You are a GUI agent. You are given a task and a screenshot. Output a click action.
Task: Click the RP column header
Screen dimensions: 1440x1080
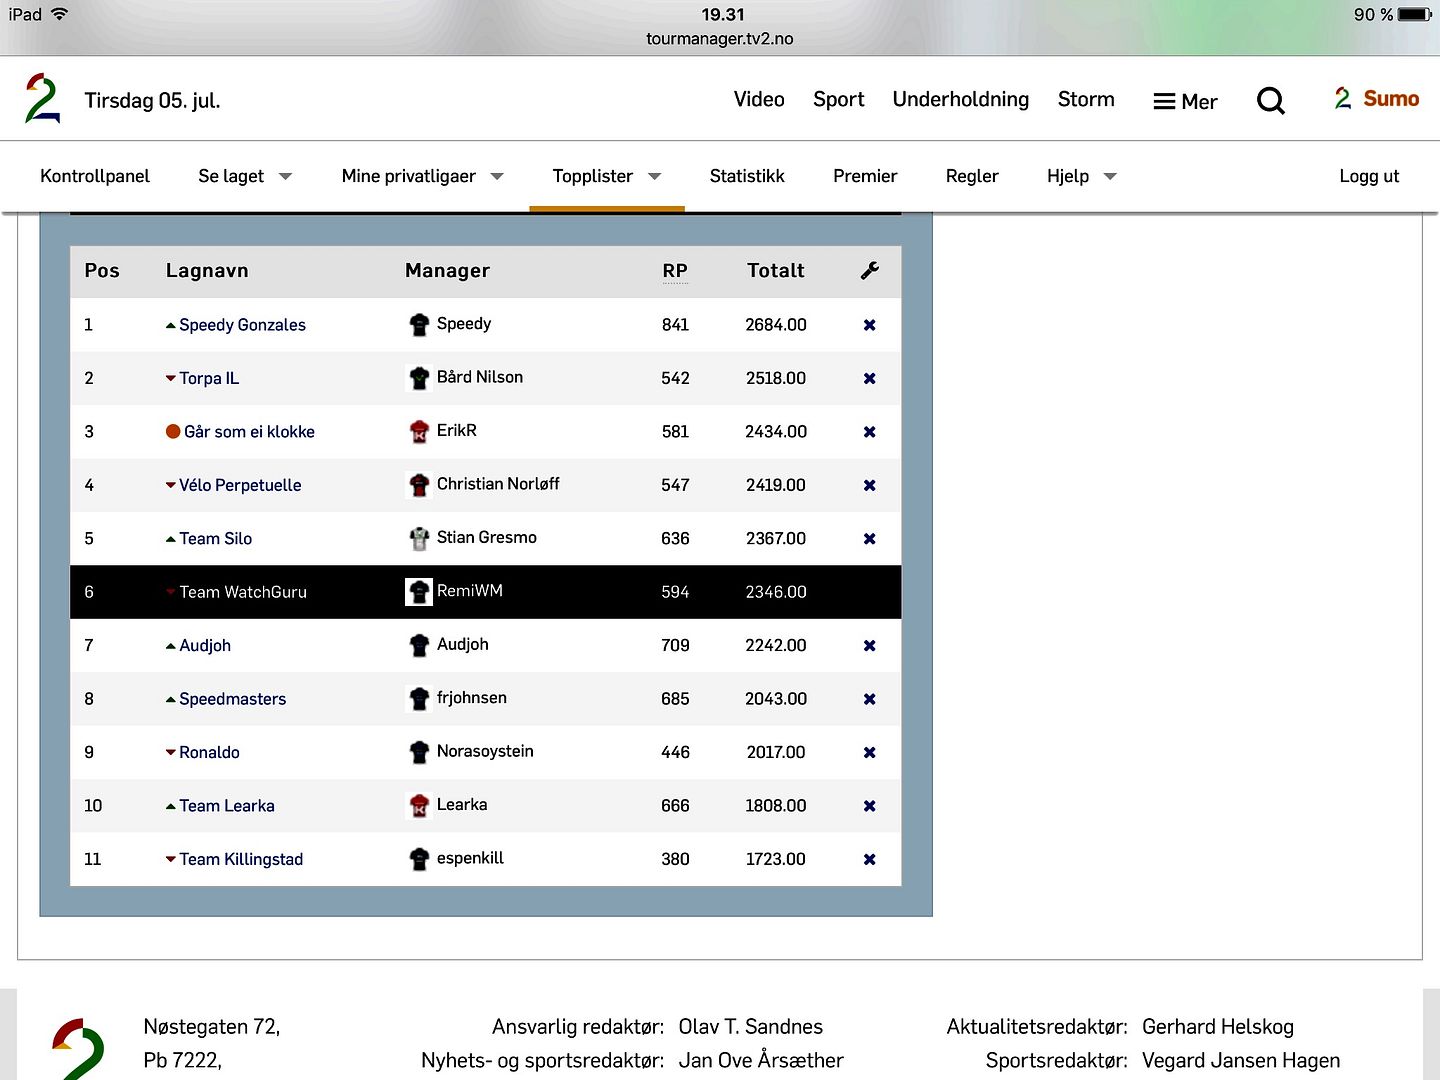(675, 271)
